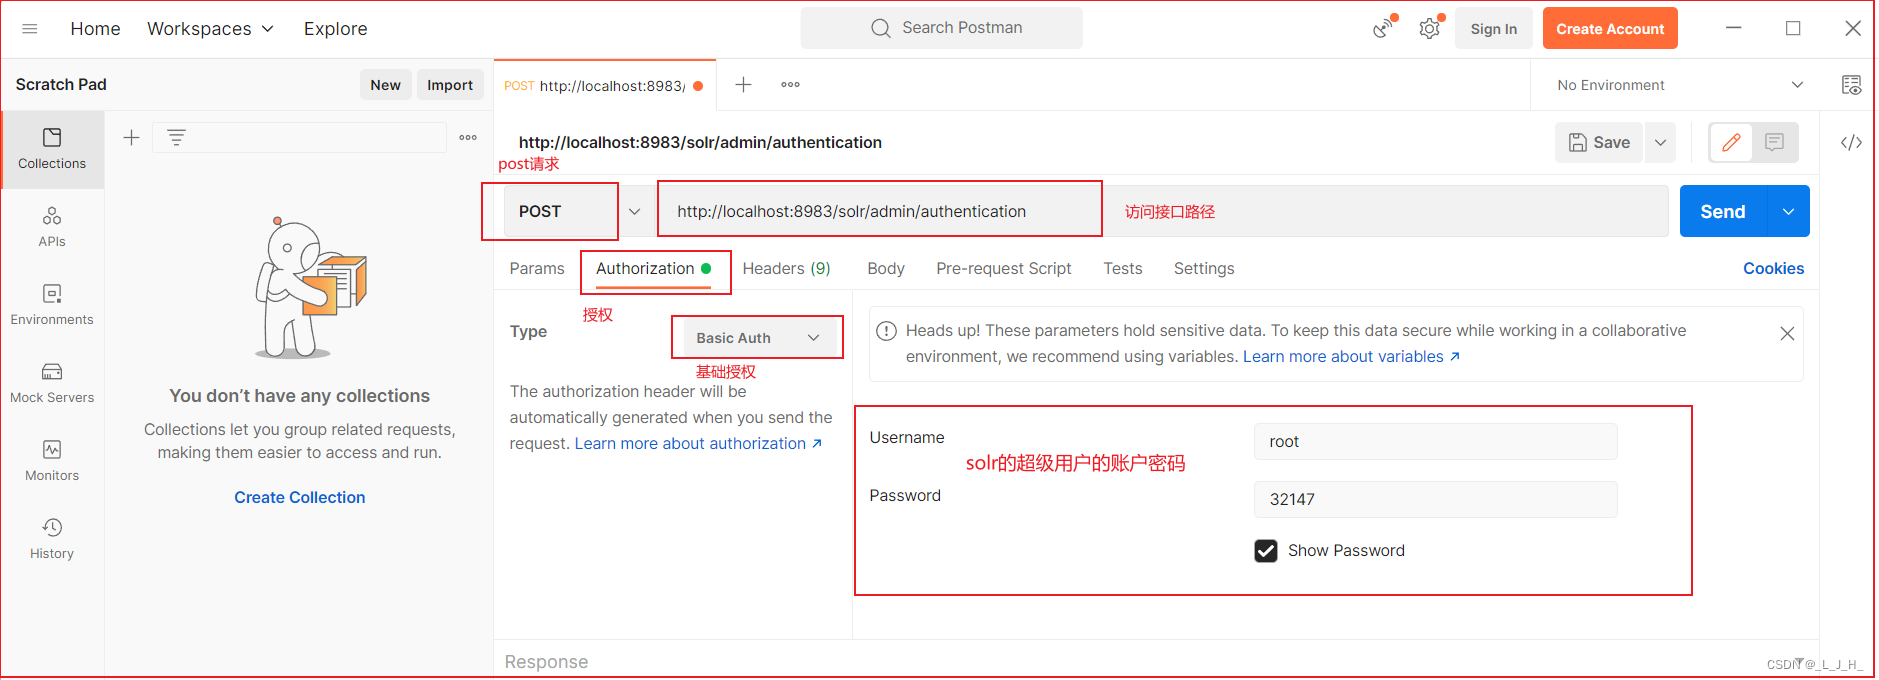
Task: Open the settings gear icon
Action: tap(1430, 28)
